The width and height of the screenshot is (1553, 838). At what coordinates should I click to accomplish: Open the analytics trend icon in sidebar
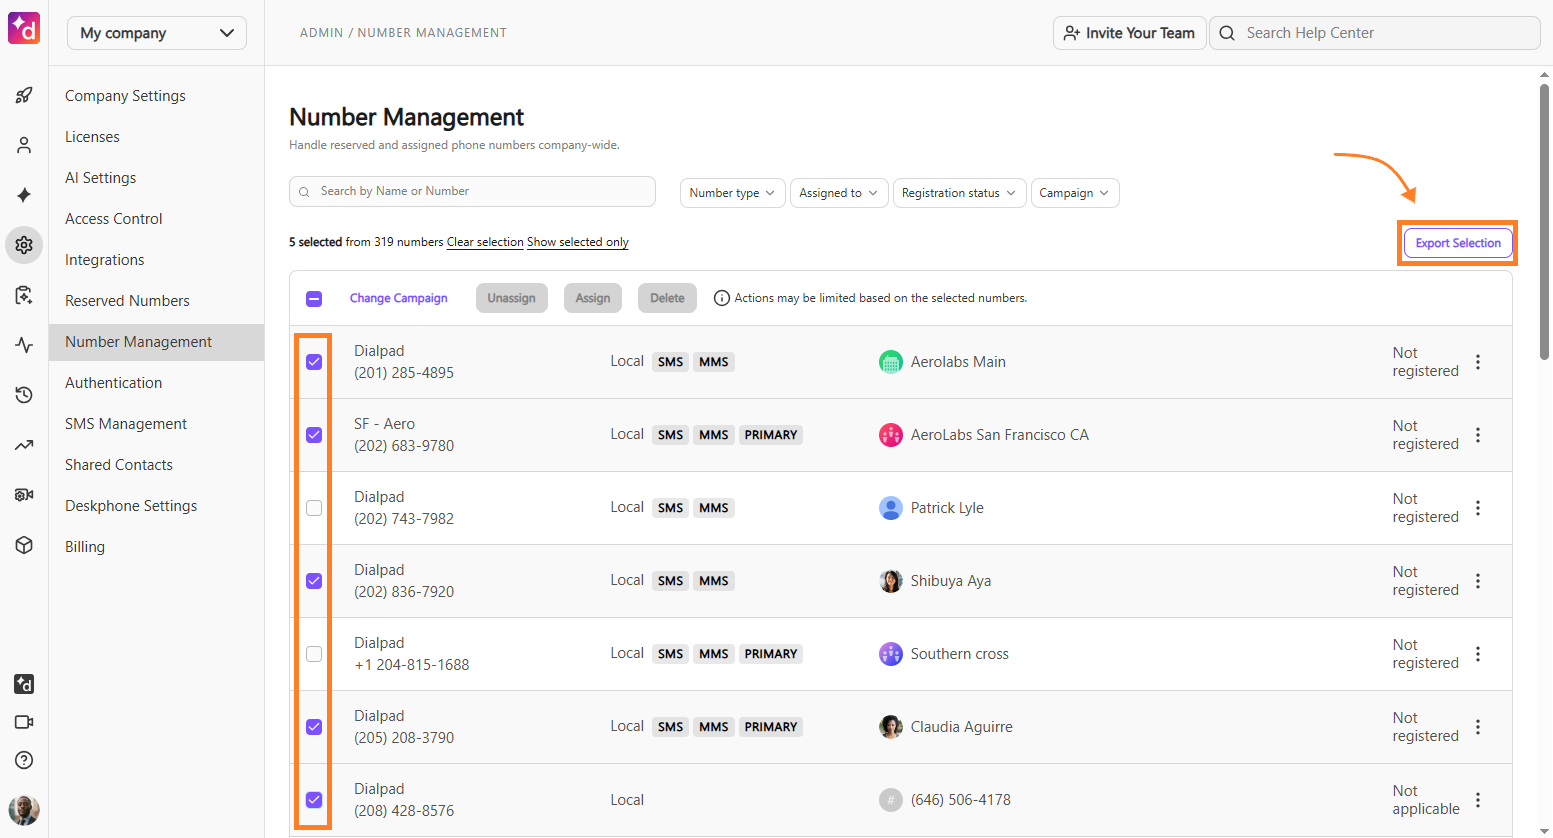(x=24, y=445)
